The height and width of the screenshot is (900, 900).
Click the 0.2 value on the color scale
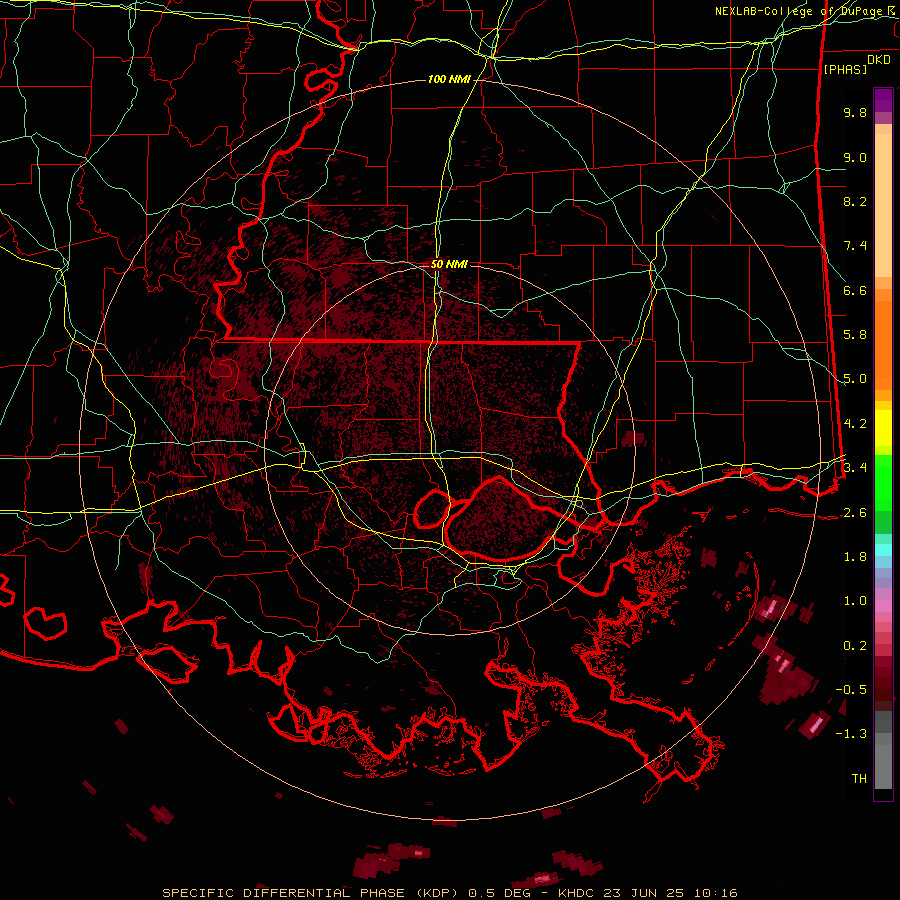pyautogui.click(x=855, y=646)
